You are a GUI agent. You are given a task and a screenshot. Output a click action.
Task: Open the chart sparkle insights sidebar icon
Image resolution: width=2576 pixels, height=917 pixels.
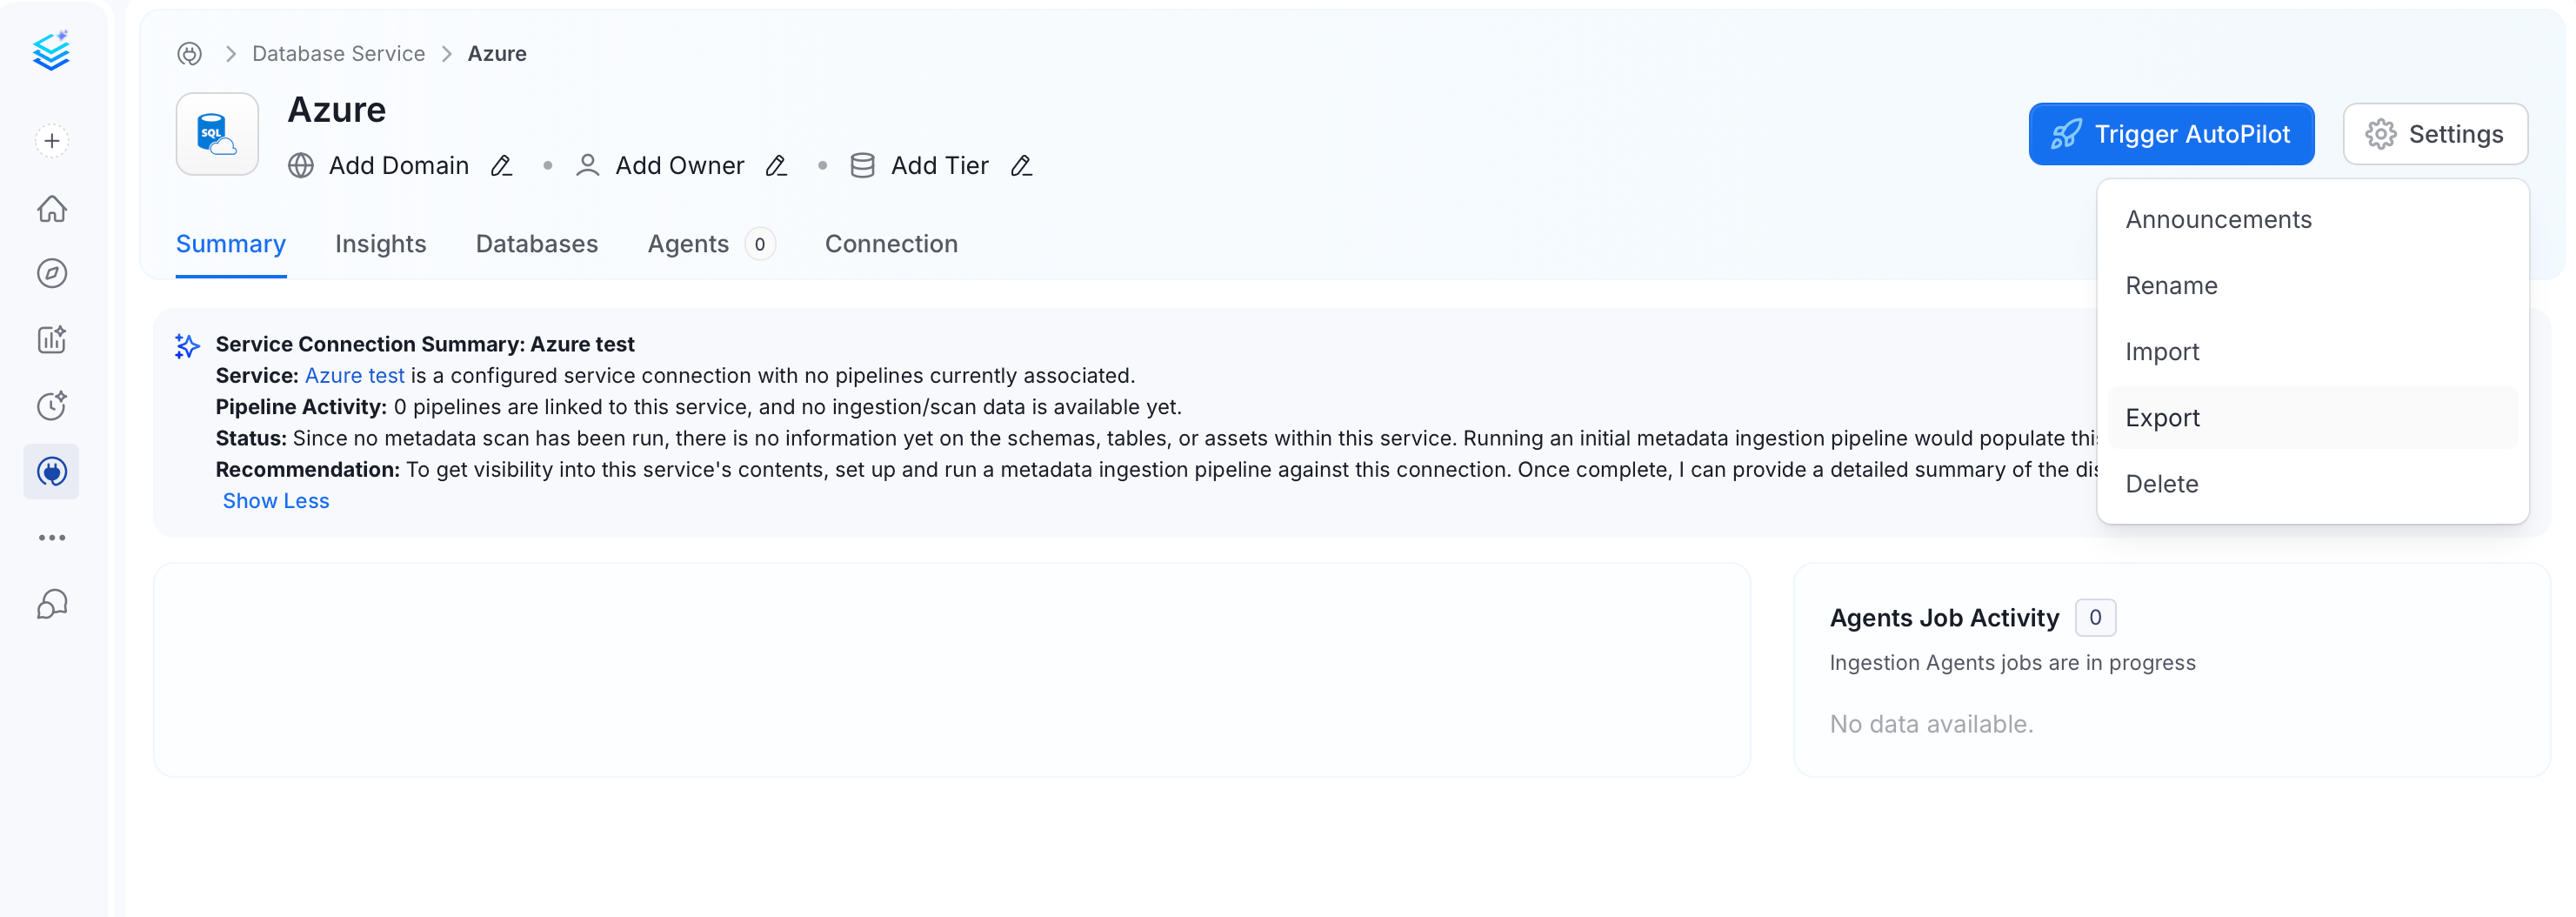coord(52,339)
